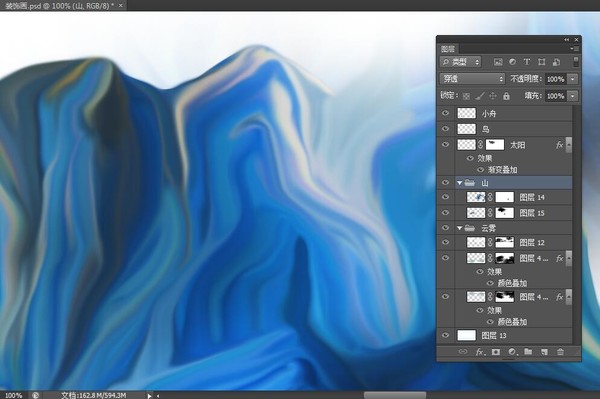Viewport: 600px width, 399px height.
Task: Click mask link chain on 太阳 layer
Action: (x=481, y=145)
